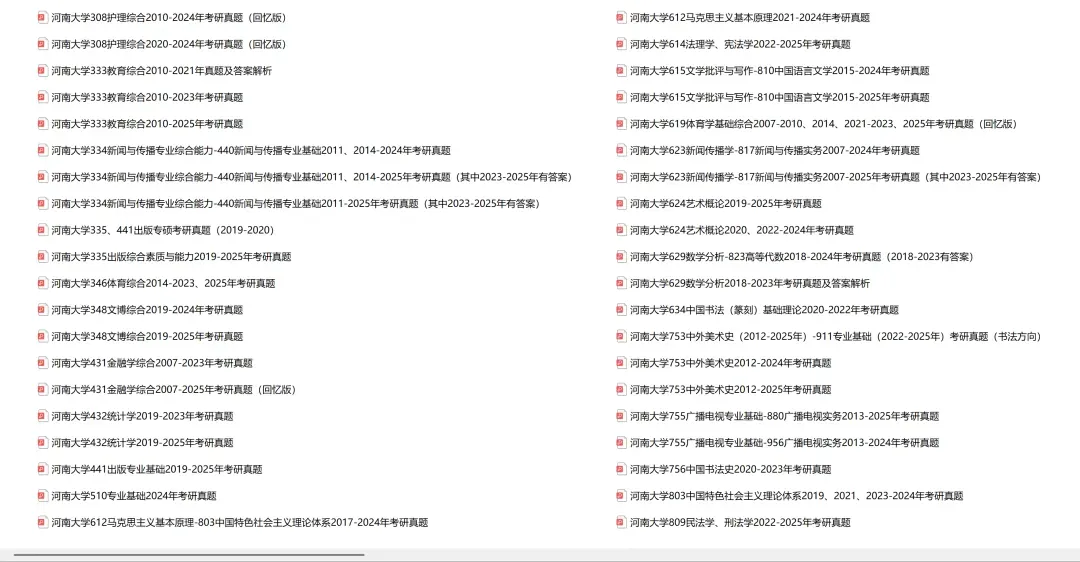Select PDF icon of 612马克思主义基本原理-803 2017-2024 file
The image size is (1080, 562).
42,522
